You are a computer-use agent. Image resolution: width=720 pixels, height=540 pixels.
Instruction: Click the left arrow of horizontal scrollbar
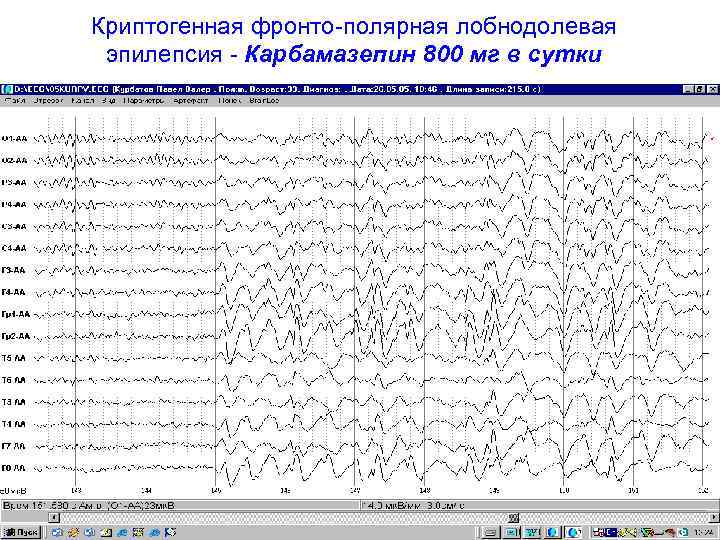54,518
